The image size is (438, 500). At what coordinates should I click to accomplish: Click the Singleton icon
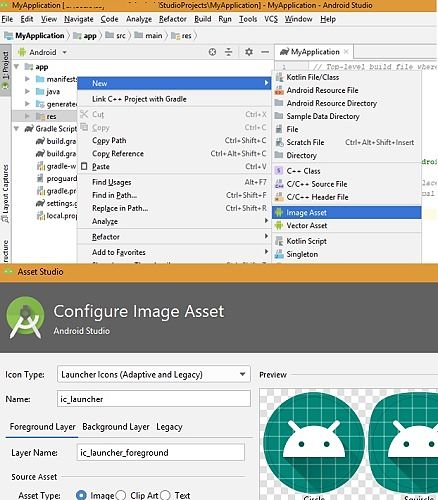(279, 254)
